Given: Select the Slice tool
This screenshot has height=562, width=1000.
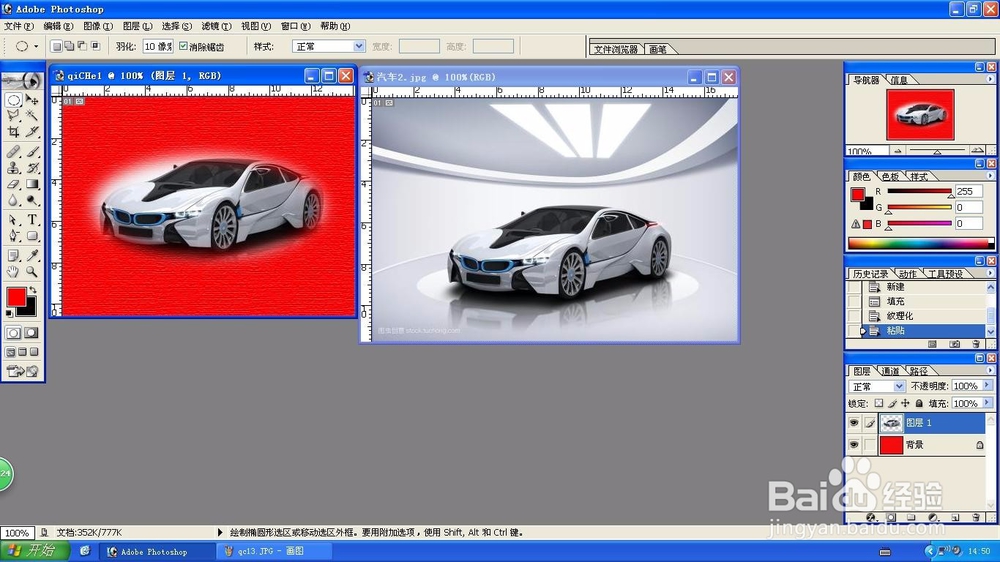Looking at the screenshot, I should point(32,131).
